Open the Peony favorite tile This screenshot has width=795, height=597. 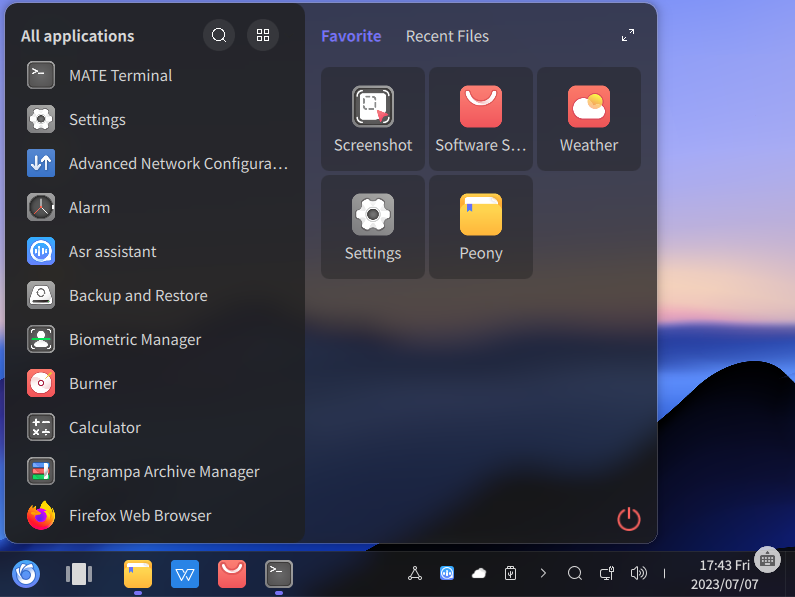coord(481,227)
